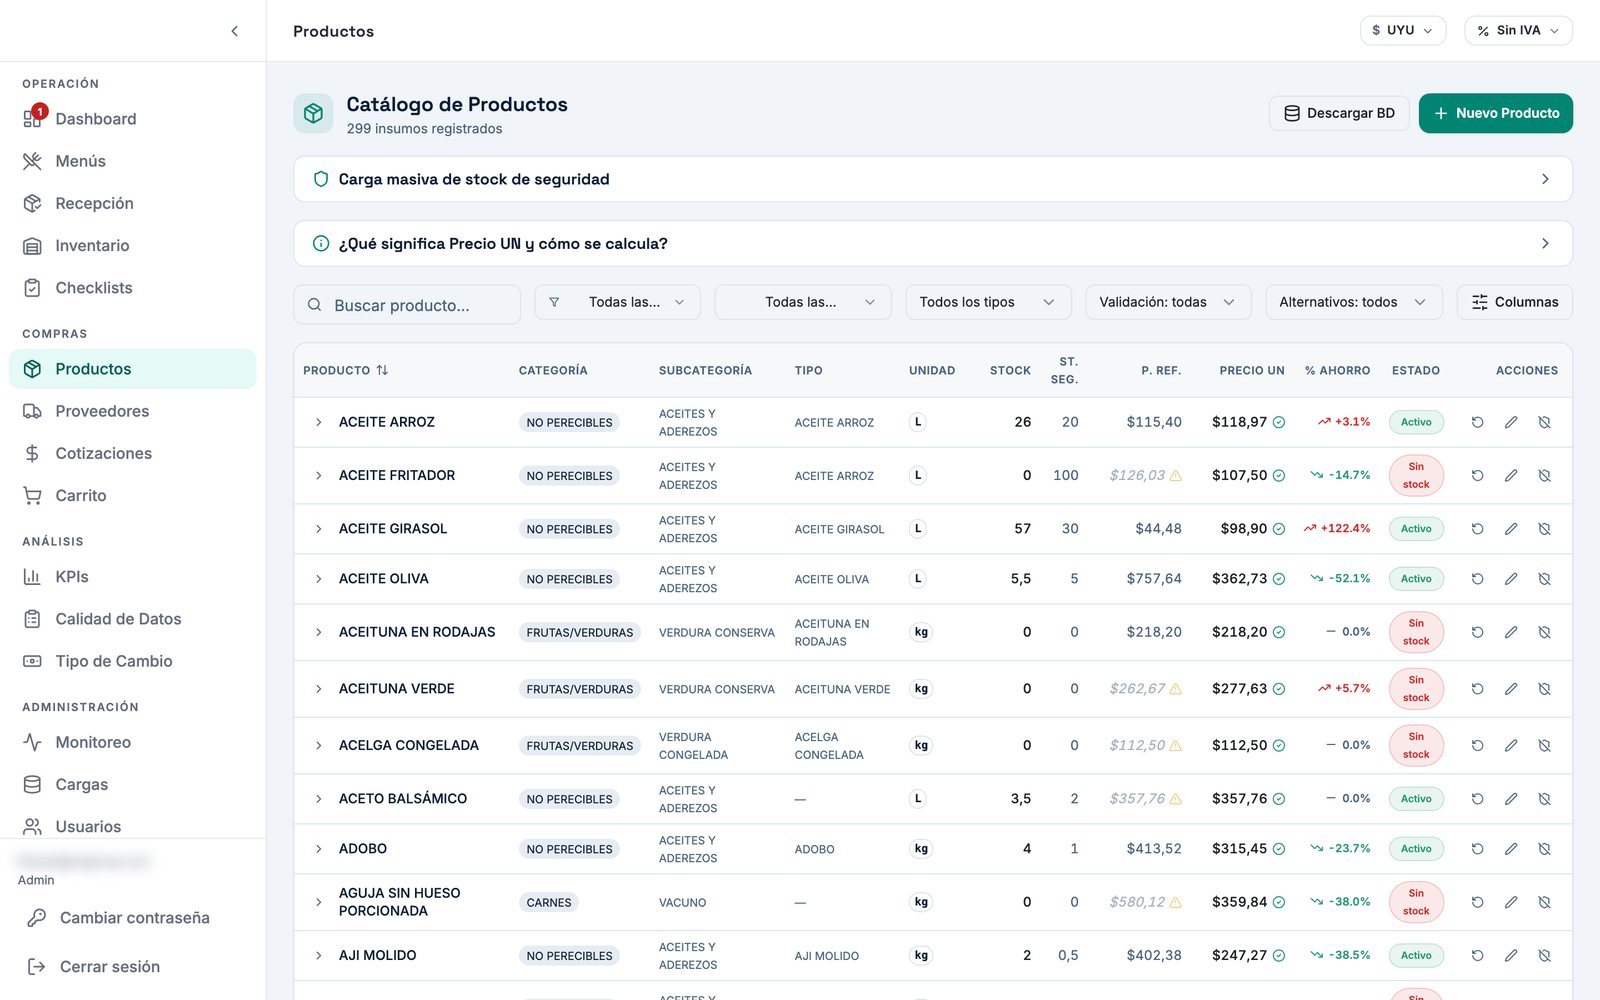Focus the Buscar producto search field
1600x1000 pixels.
[407, 305]
